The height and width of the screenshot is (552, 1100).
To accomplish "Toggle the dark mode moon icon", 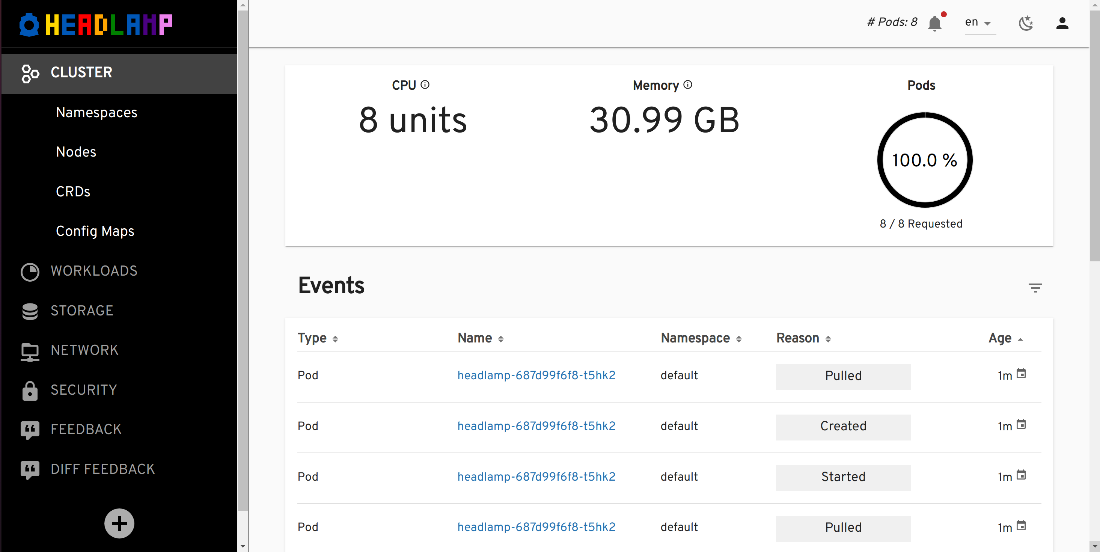I will tap(1026, 23).
